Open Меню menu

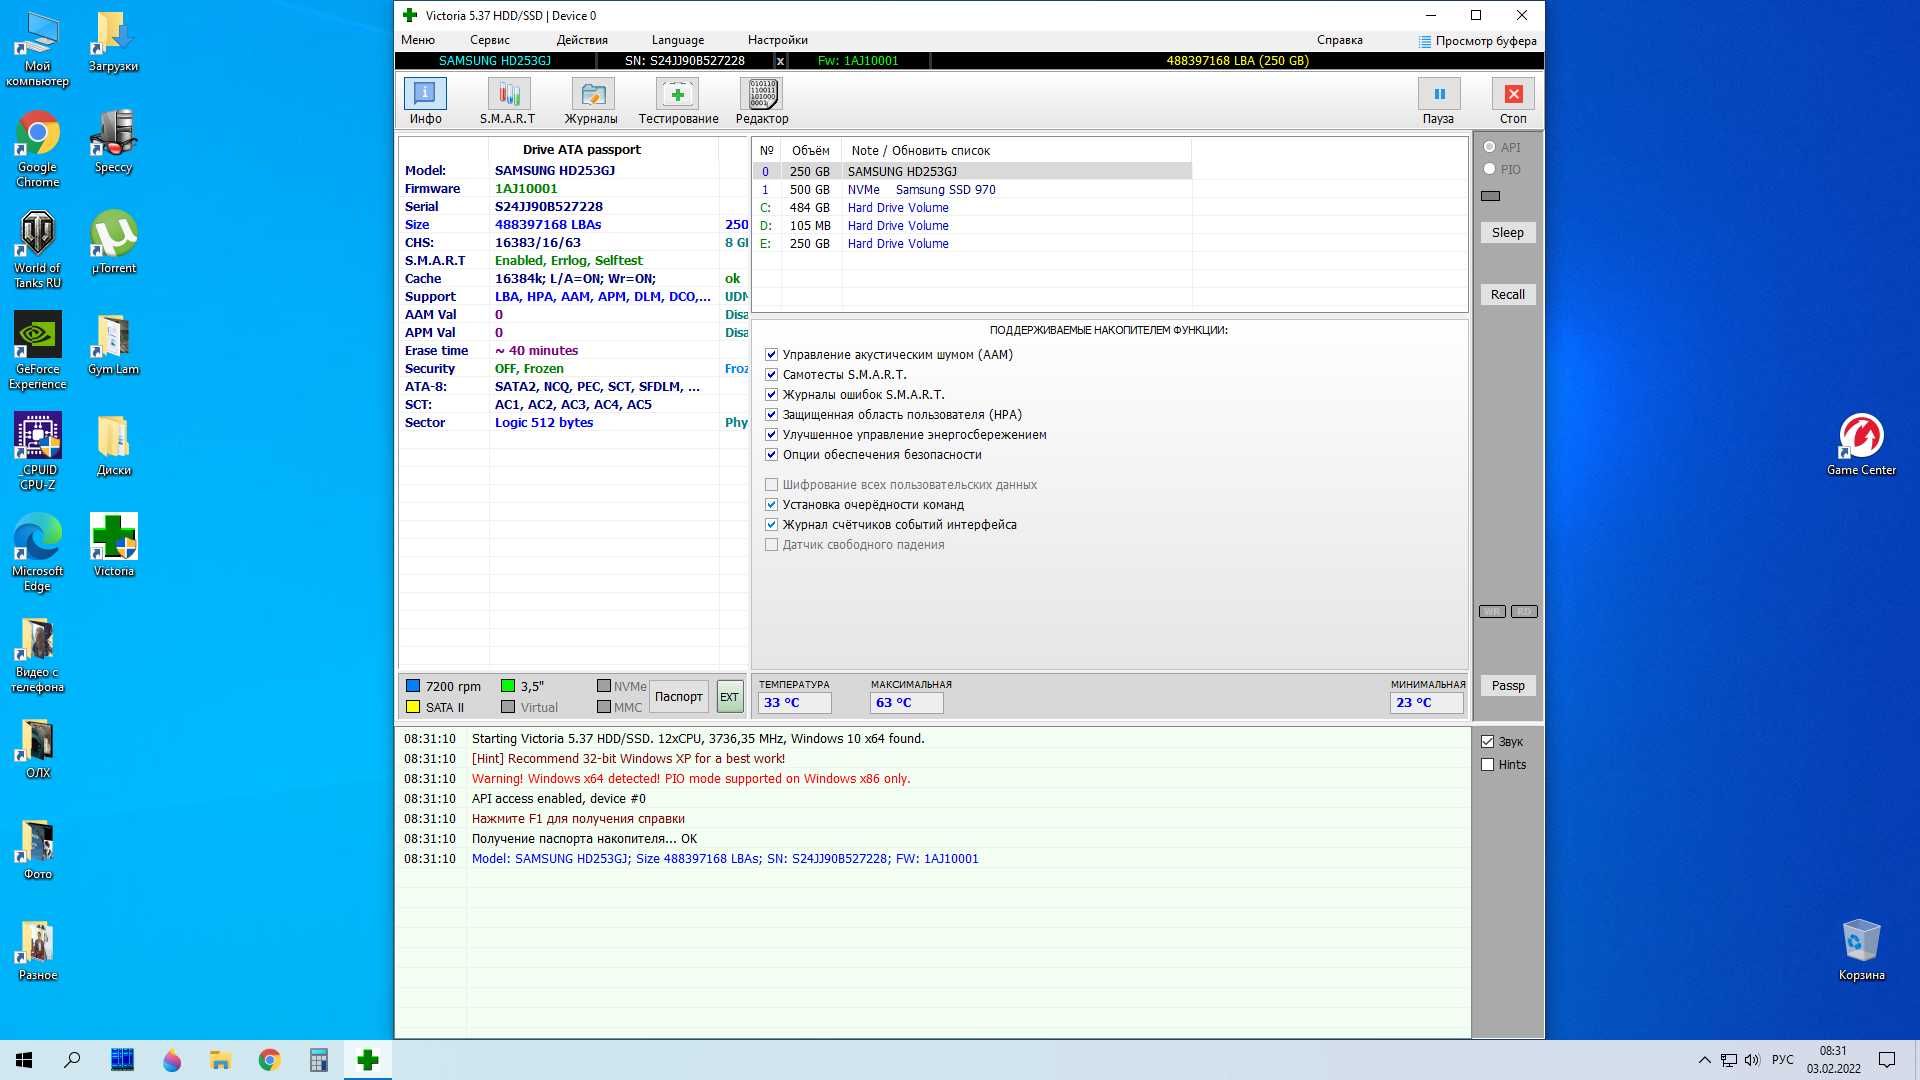coord(418,40)
